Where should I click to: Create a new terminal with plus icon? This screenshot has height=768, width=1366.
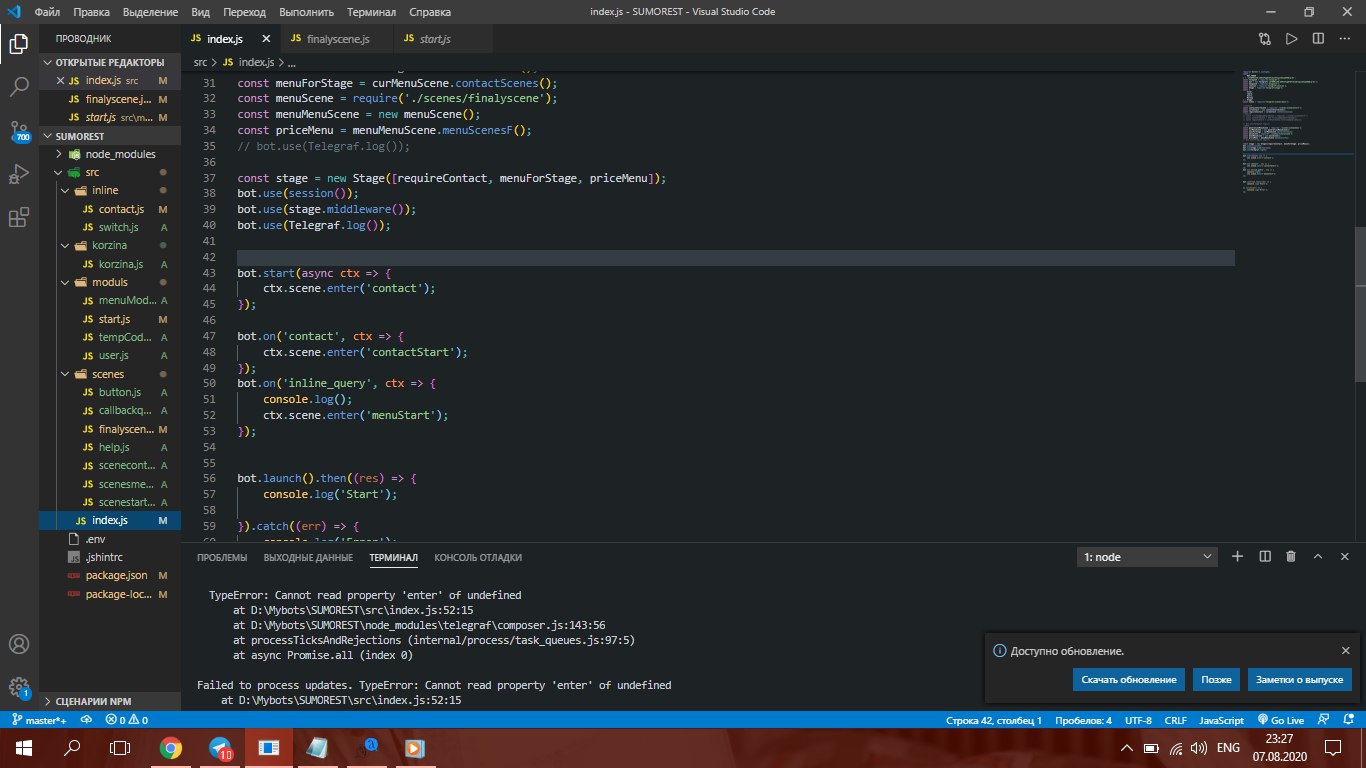[x=1237, y=557]
